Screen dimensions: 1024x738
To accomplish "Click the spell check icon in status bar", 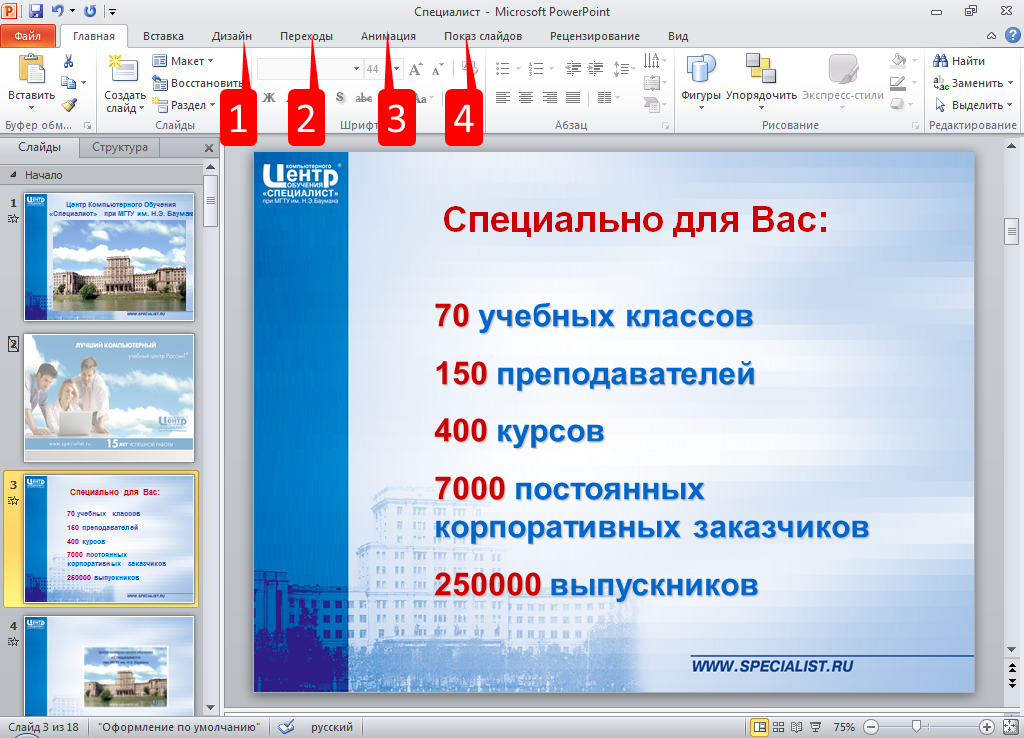I will (x=286, y=727).
